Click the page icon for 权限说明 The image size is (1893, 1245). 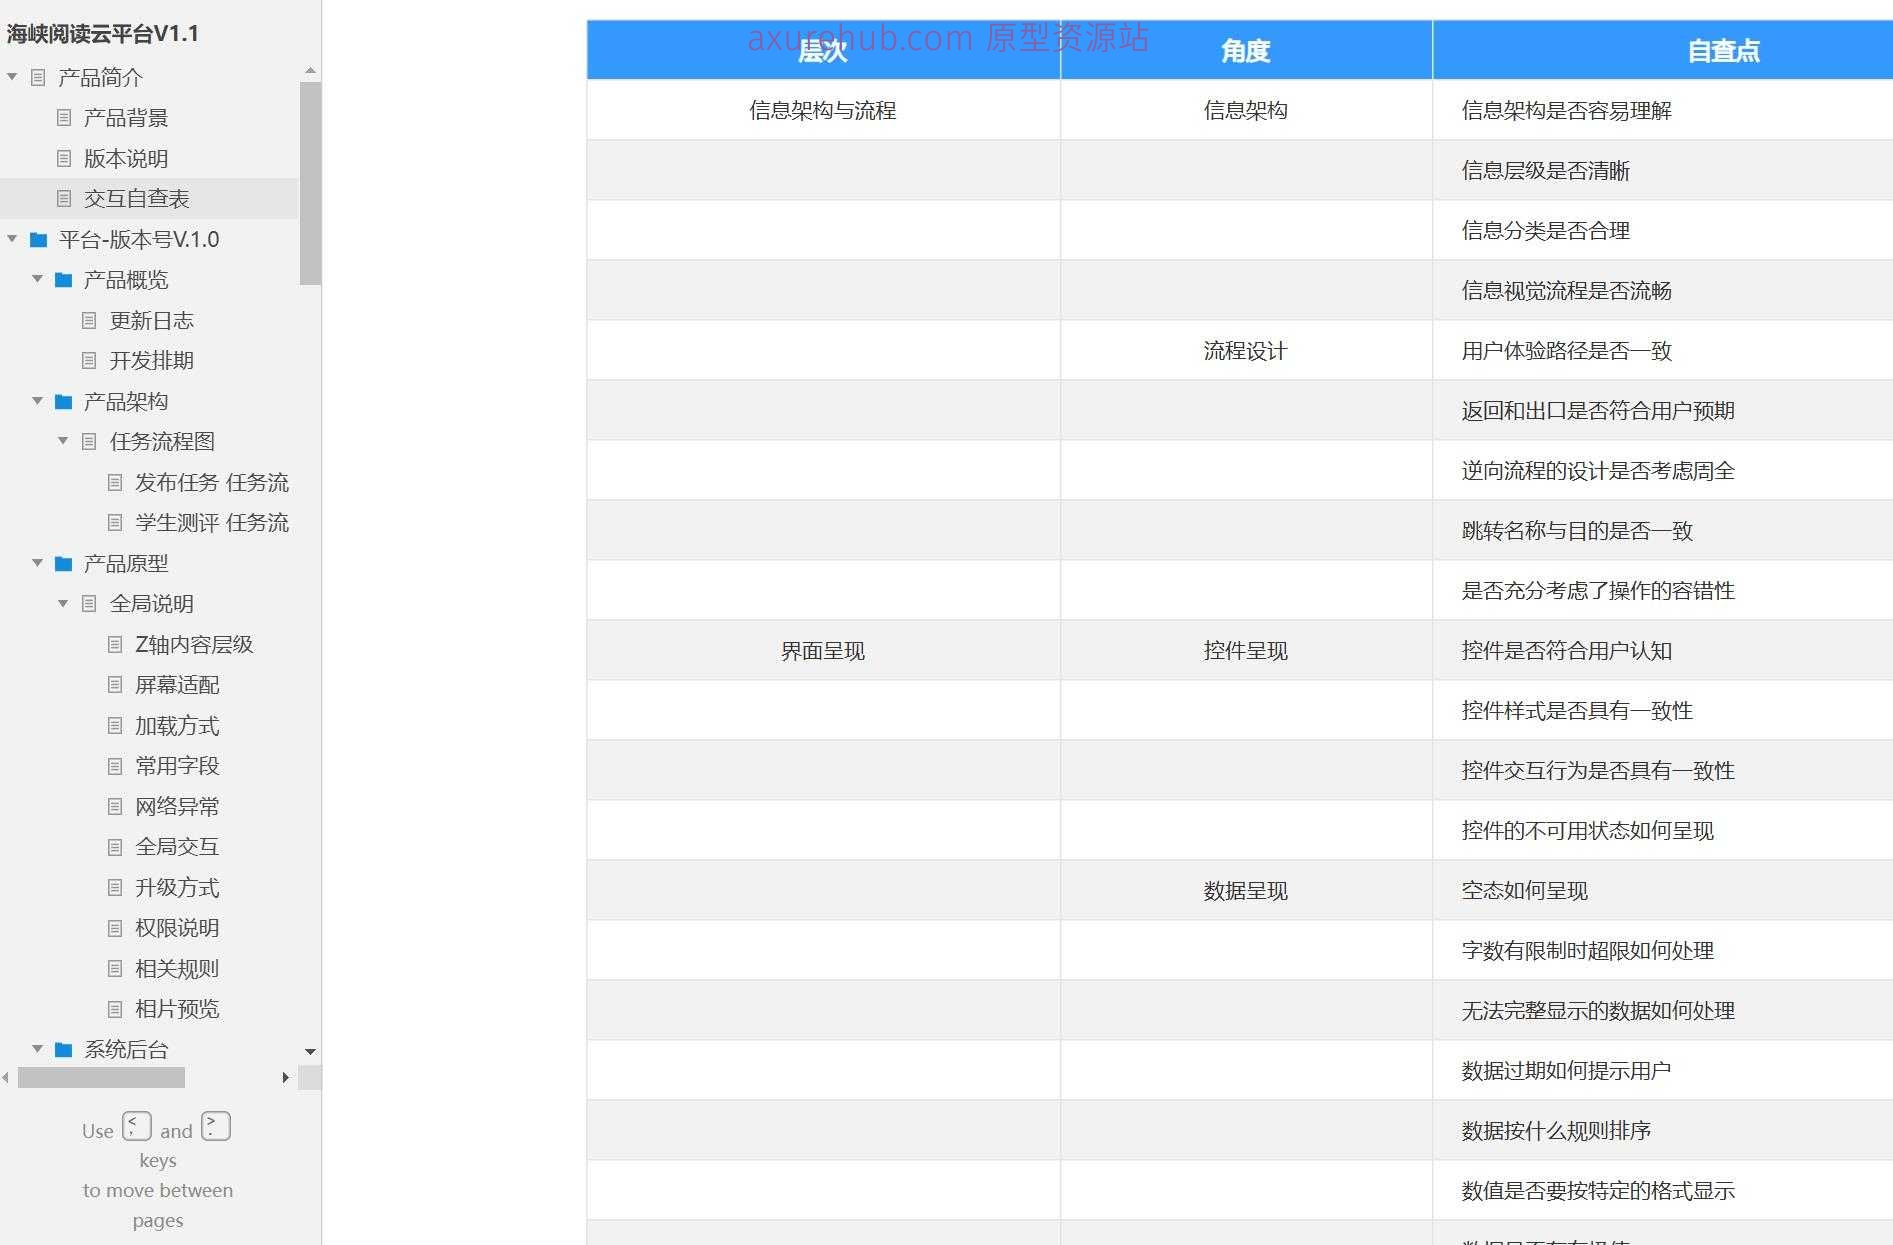click(x=114, y=928)
